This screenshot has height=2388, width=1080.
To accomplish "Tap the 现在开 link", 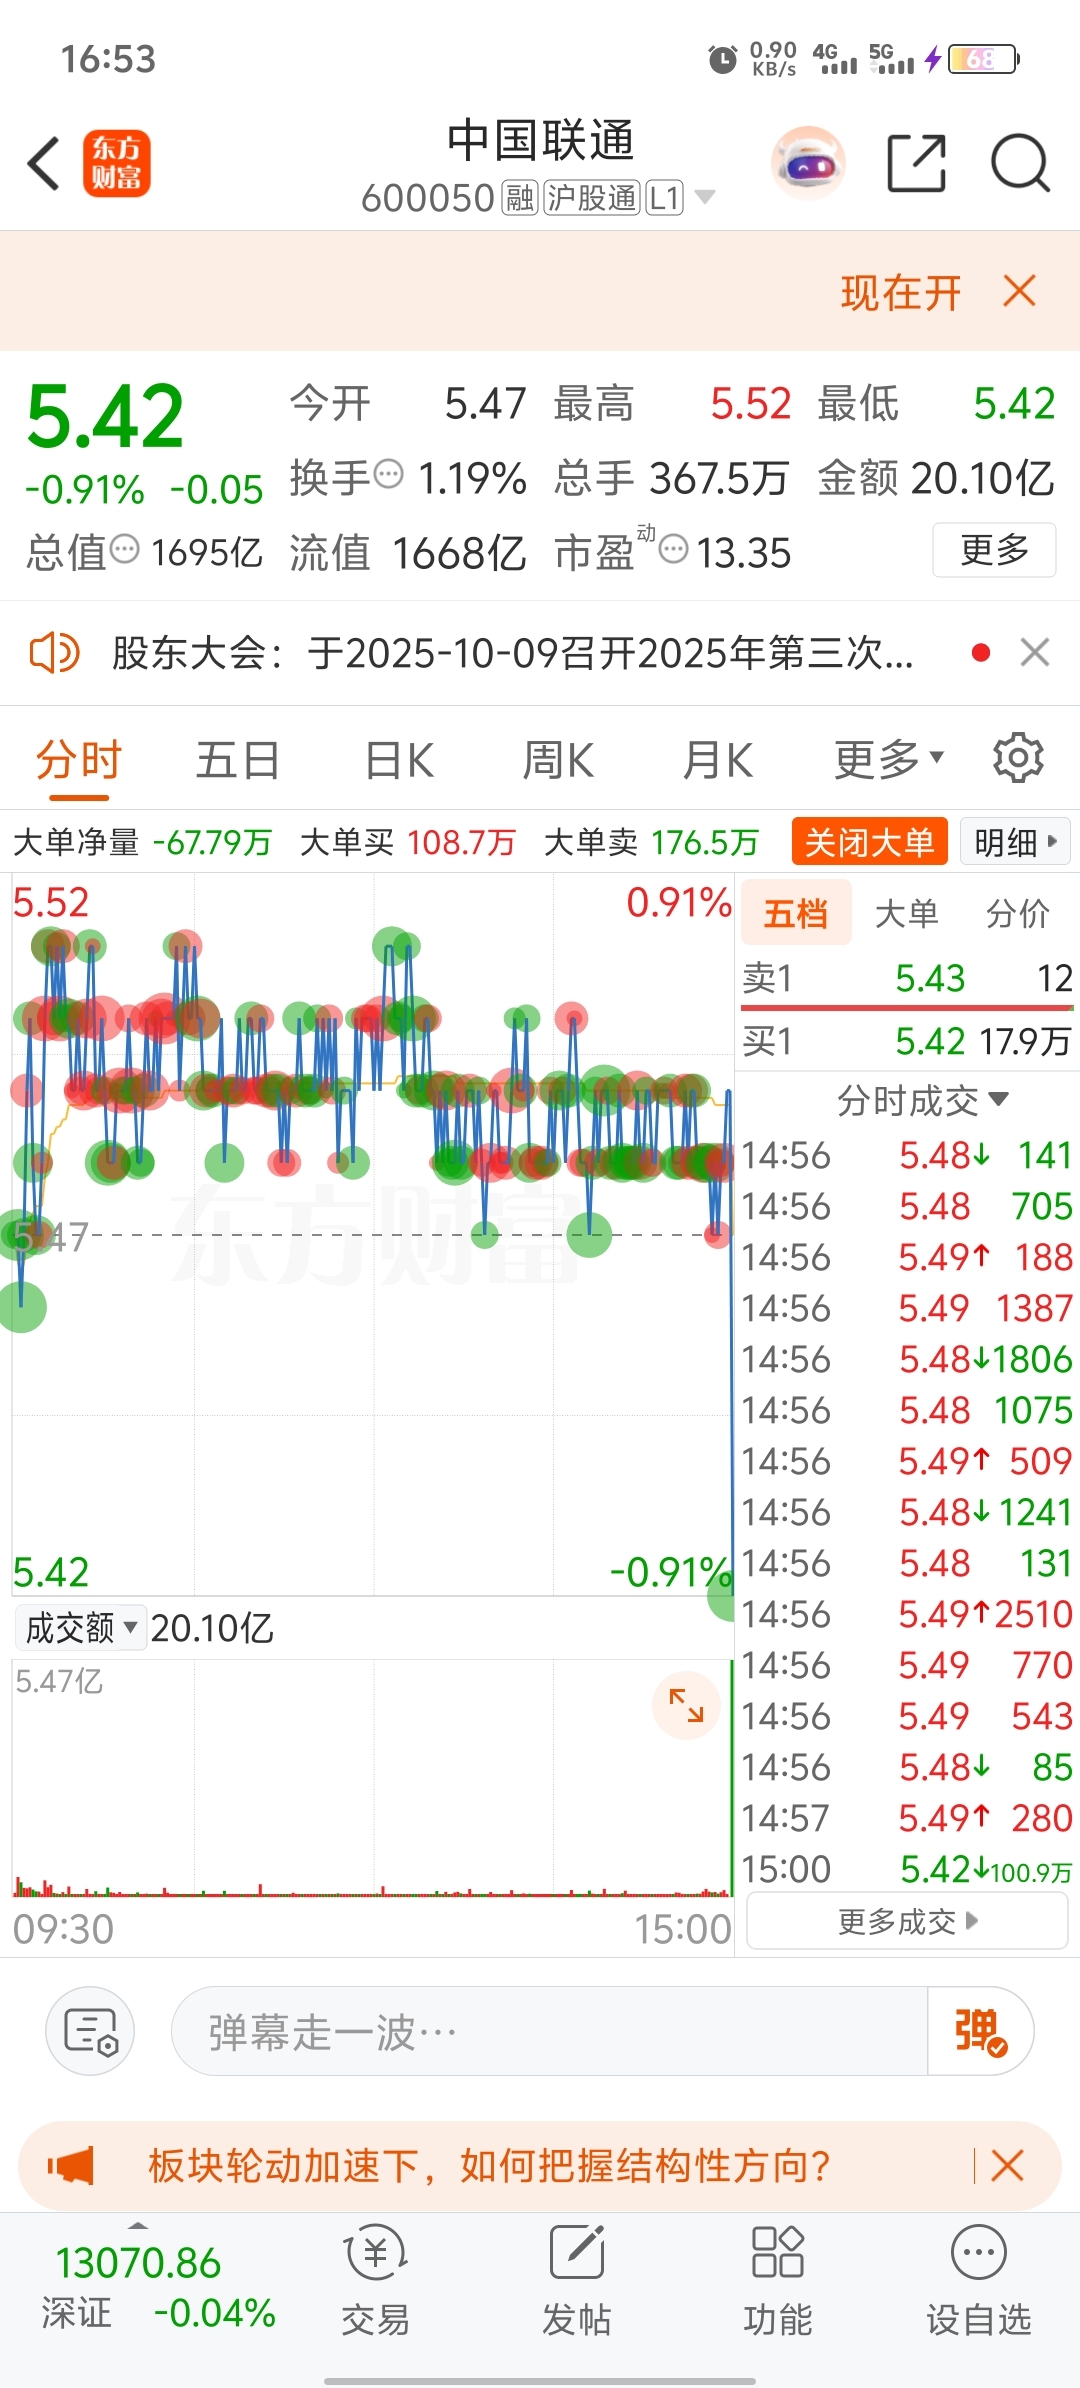I will pos(901,293).
